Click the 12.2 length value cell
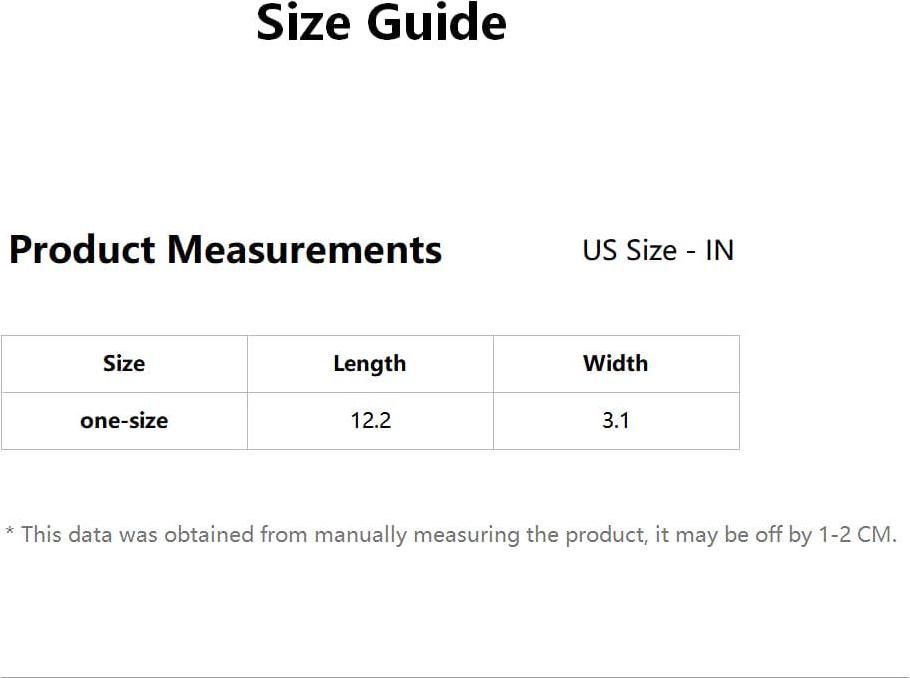The image size is (910, 678). (x=370, y=420)
